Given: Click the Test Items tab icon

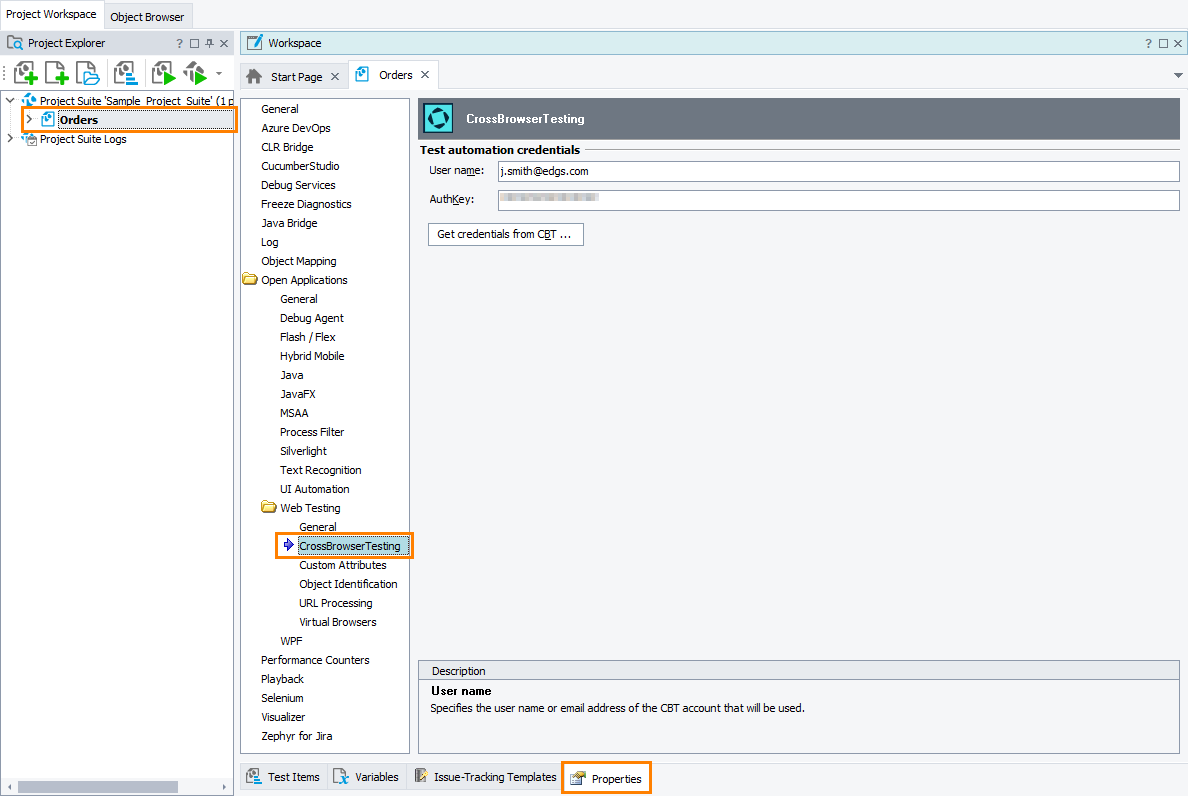Looking at the screenshot, I should click(255, 776).
